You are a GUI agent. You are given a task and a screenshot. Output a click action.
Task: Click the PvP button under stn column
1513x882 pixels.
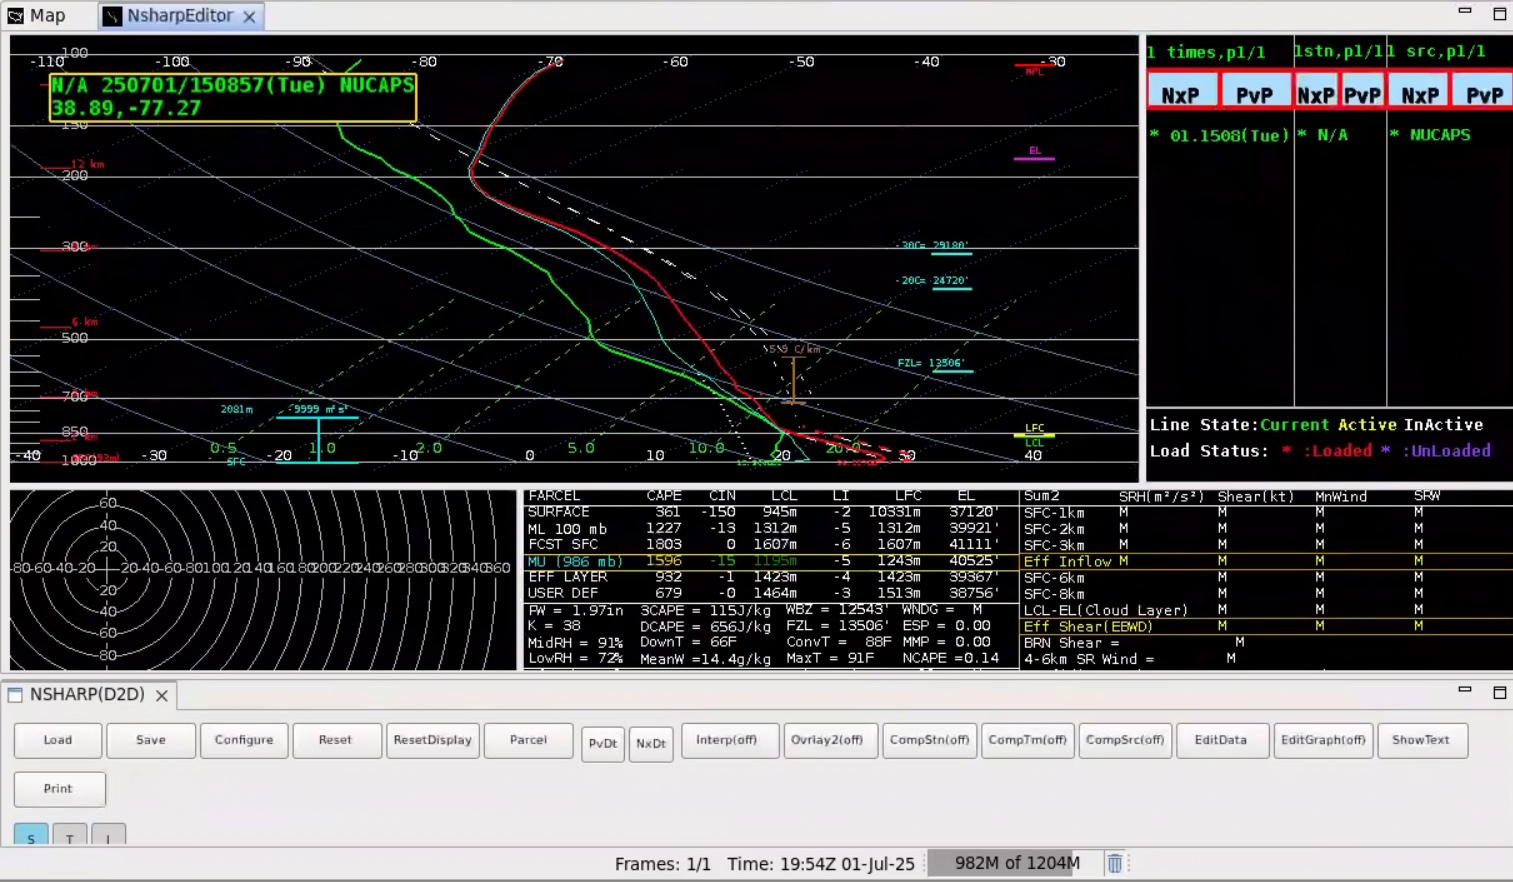click(x=1362, y=92)
